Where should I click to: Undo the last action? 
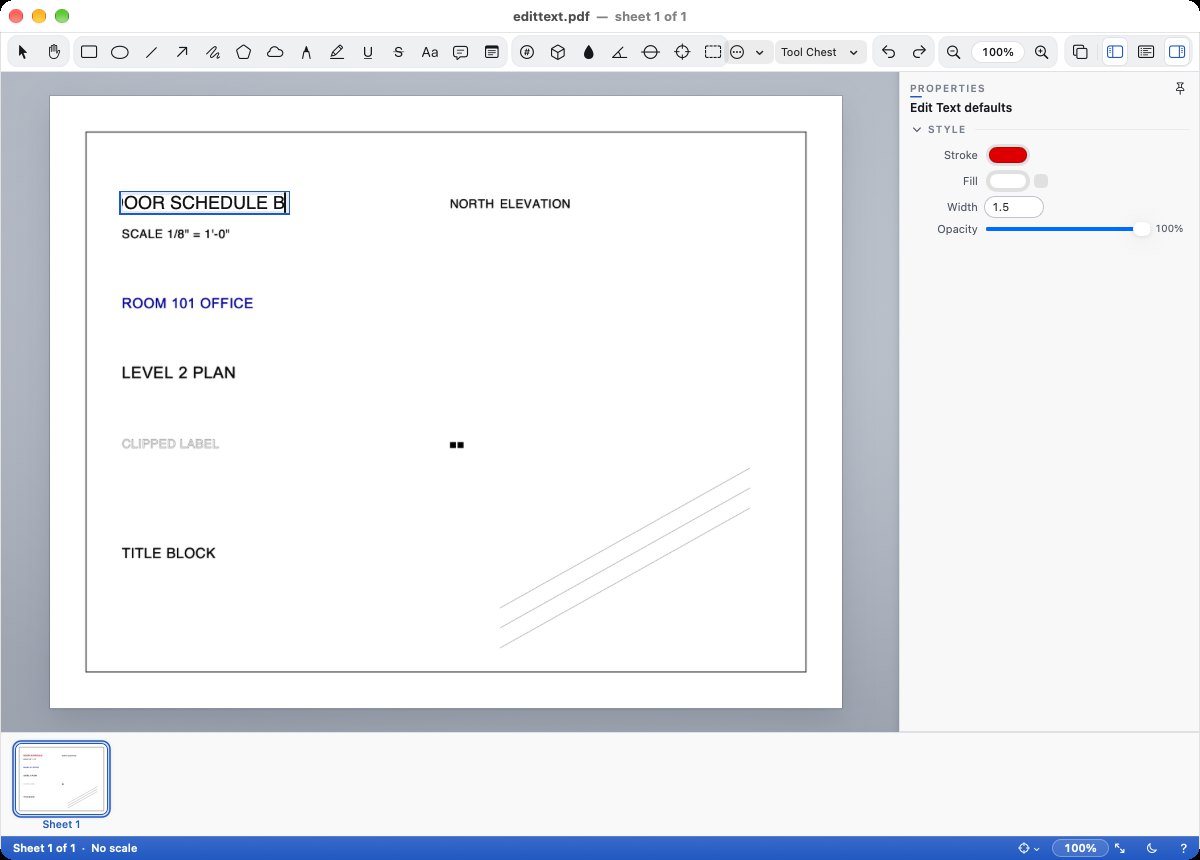coord(889,52)
